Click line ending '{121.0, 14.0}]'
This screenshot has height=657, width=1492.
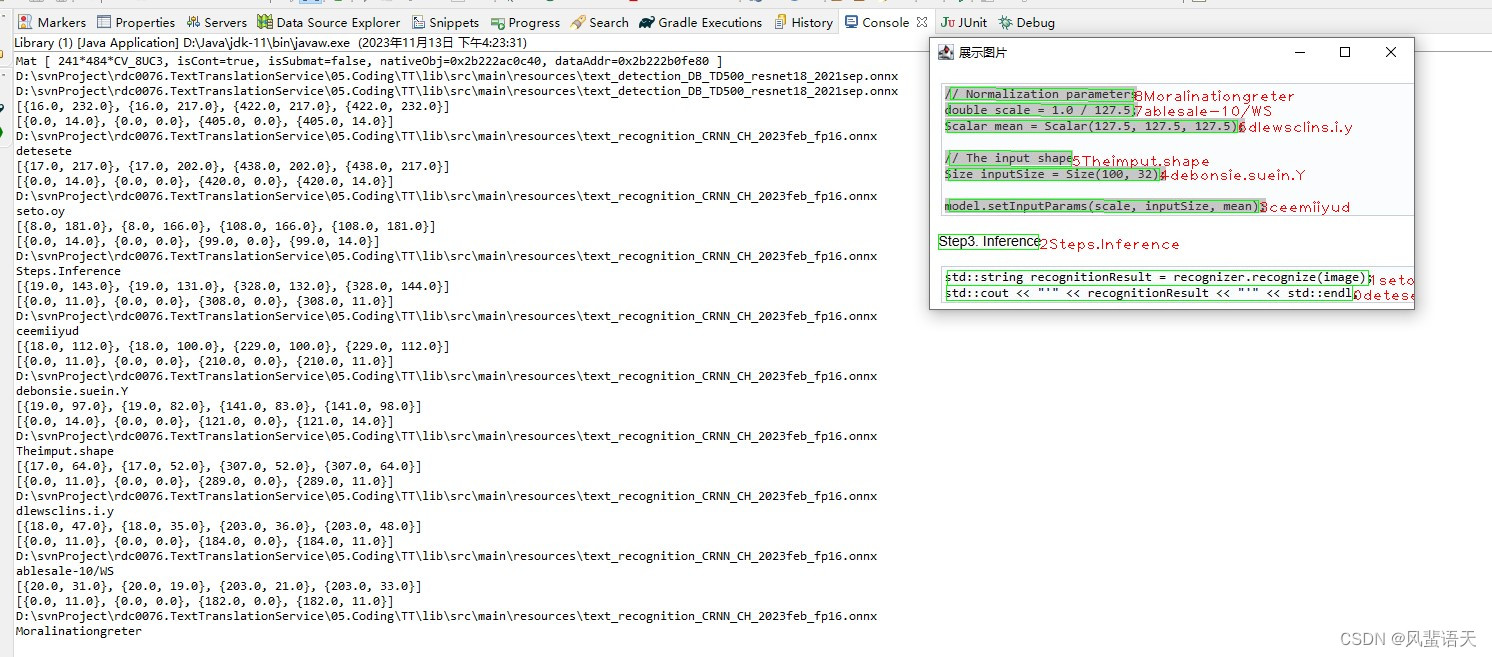click(205, 421)
